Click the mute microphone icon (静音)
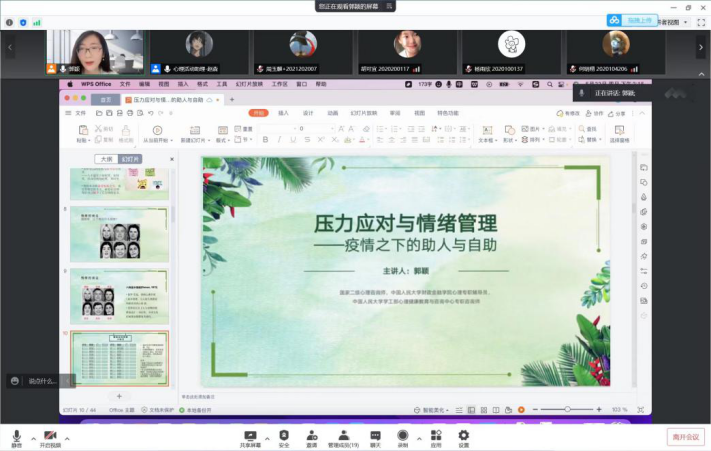Viewport: 711px width, 451px height. [16, 436]
